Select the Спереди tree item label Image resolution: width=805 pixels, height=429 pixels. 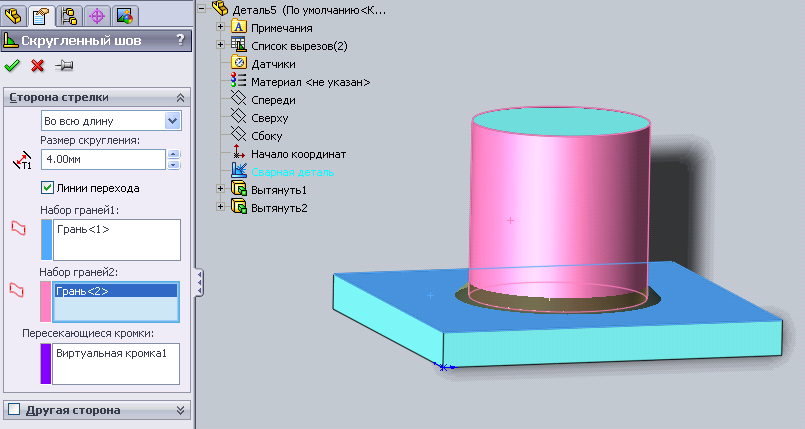tap(273, 100)
